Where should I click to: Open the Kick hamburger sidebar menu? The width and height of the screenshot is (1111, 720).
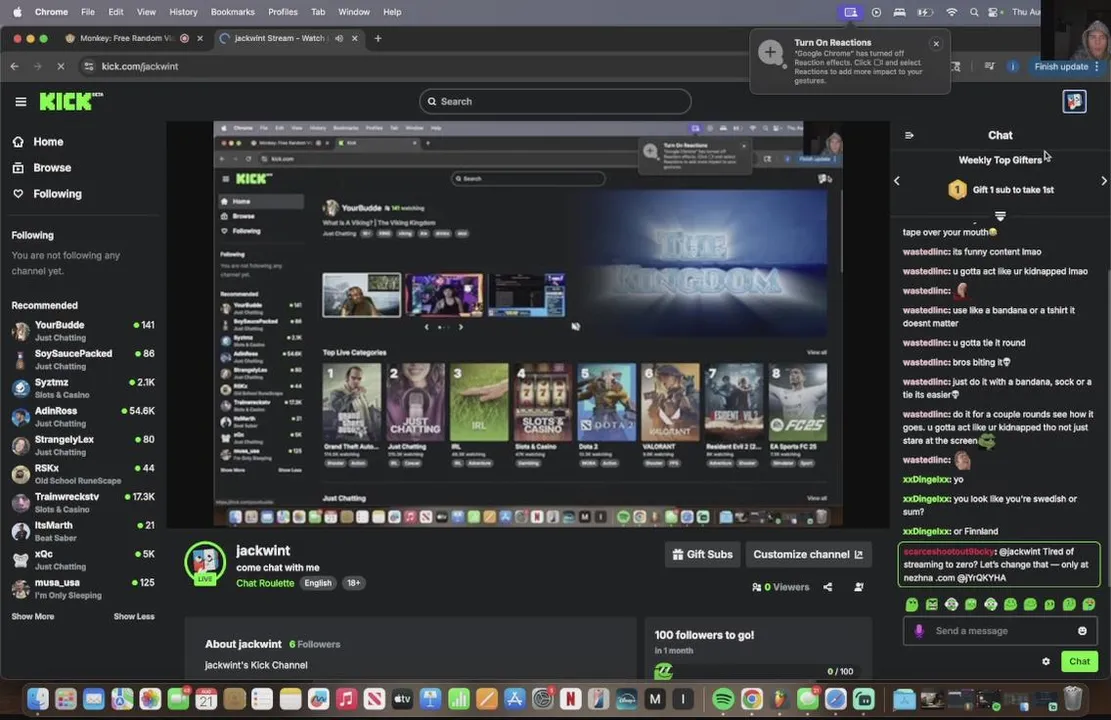coord(21,102)
